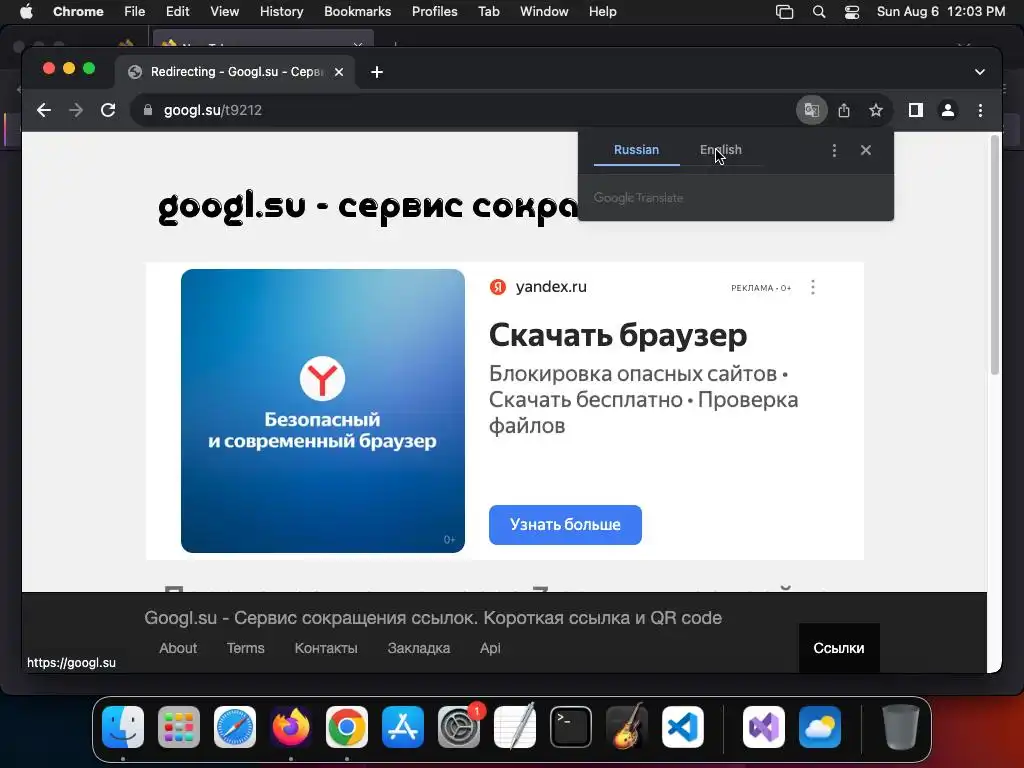Switch to the English translation tab

[721, 150]
